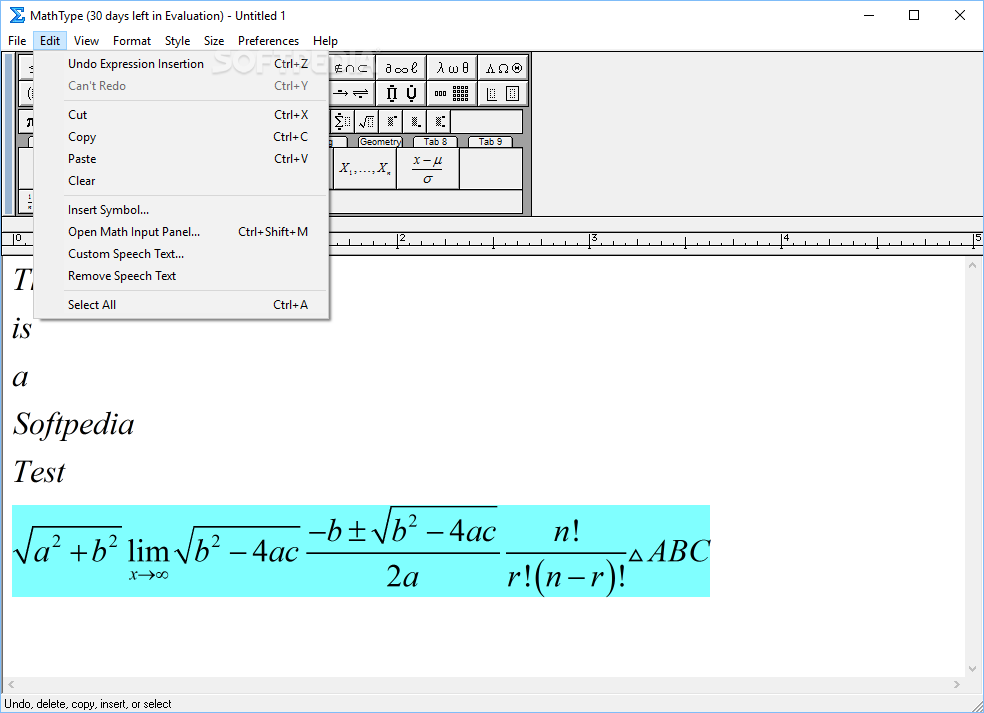The height and width of the screenshot is (713, 984).
Task: Choose Undo Expression Insertion
Action: coord(182,64)
